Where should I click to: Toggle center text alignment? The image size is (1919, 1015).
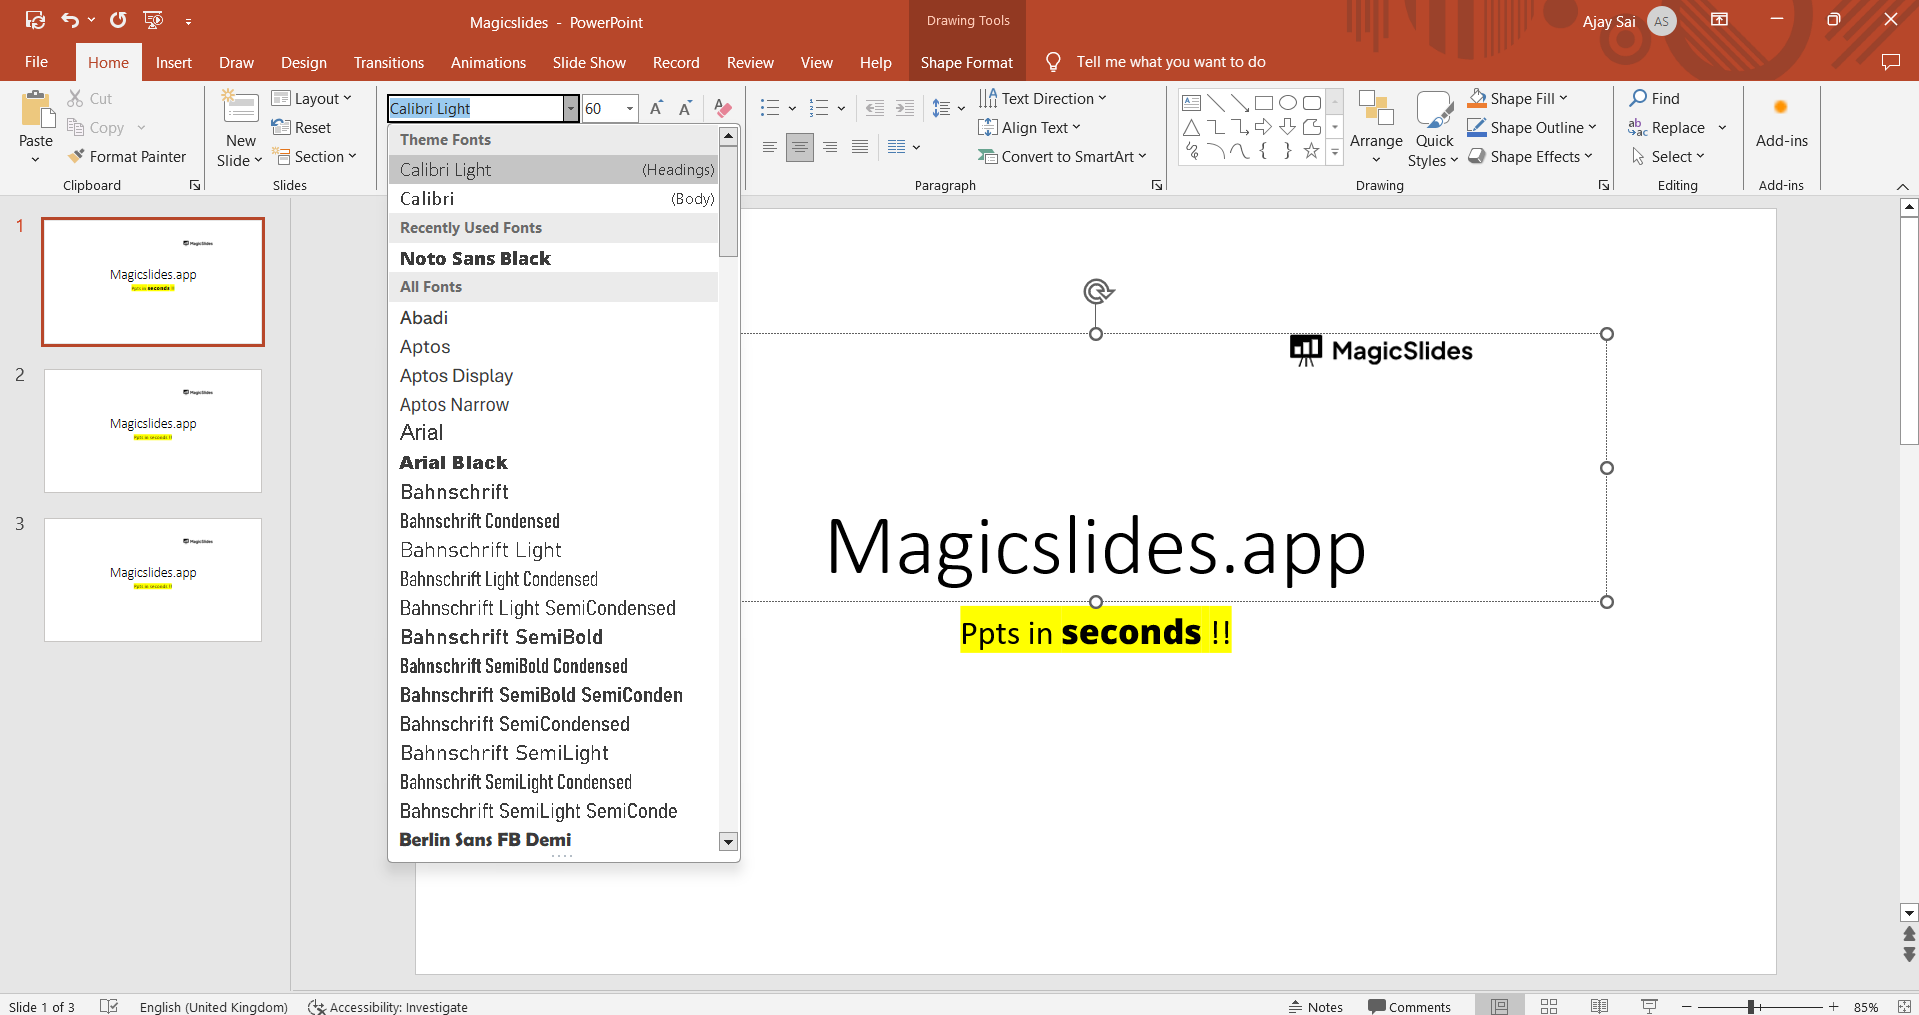click(800, 147)
